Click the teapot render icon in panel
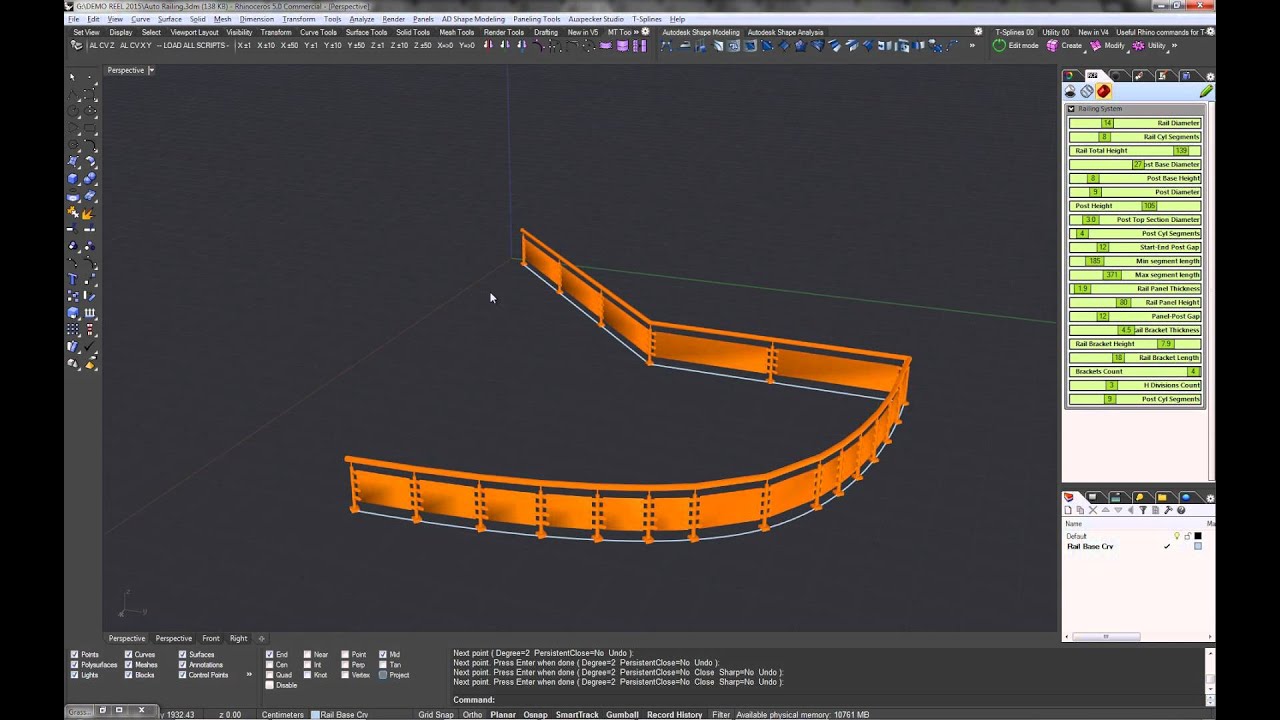The width and height of the screenshot is (1280, 720). (1070, 91)
